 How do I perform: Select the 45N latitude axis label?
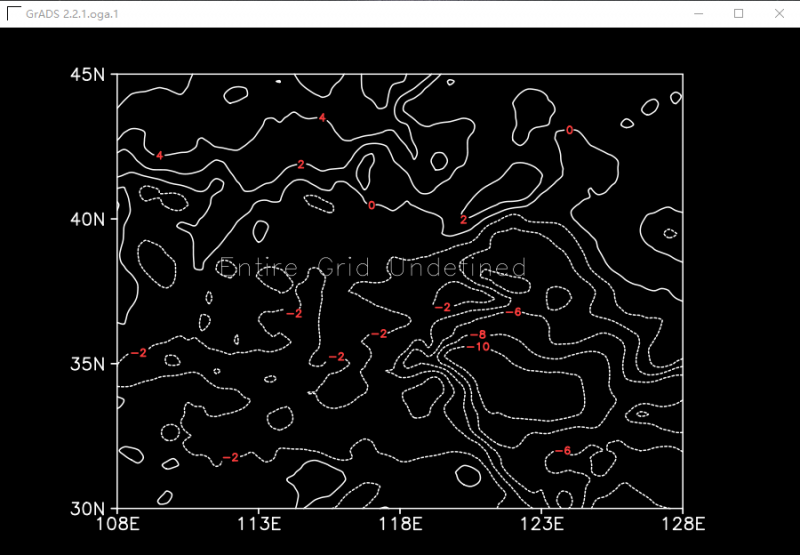[x=89, y=75]
